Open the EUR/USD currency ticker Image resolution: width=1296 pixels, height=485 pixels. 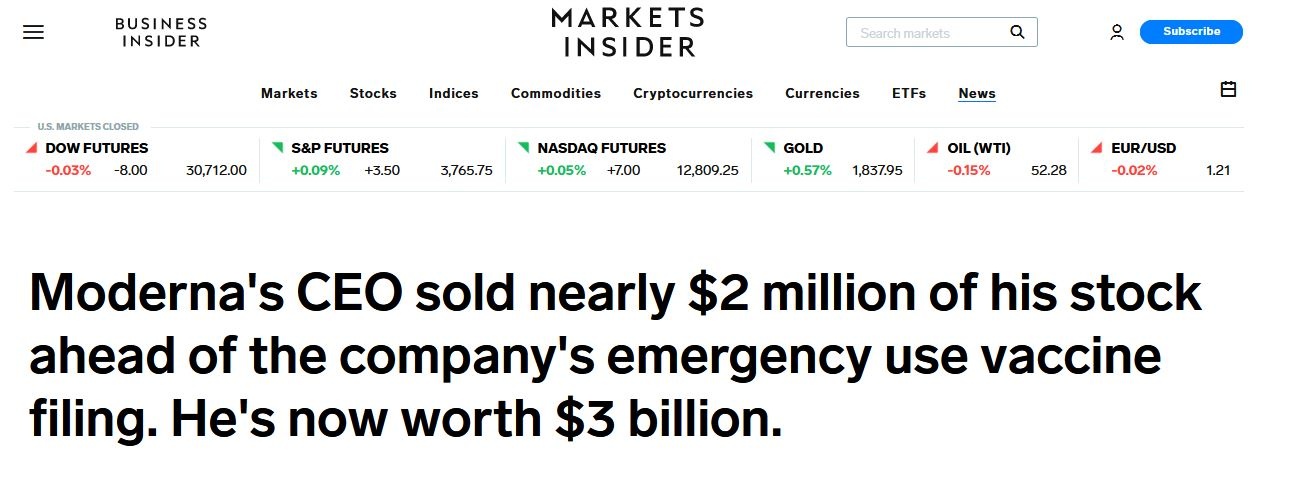click(1143, 148)
